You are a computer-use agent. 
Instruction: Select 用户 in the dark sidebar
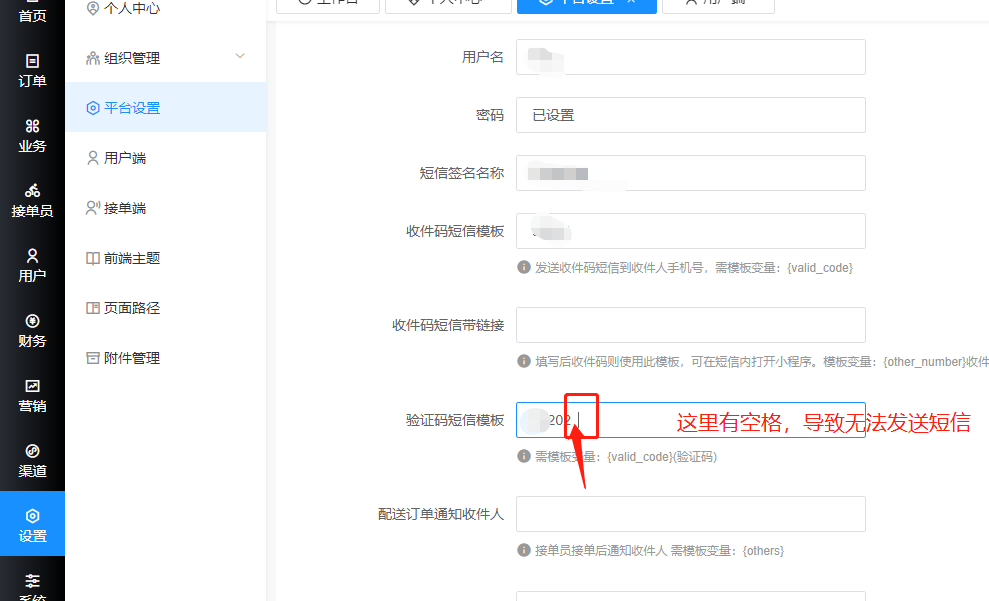pos(32,265)
